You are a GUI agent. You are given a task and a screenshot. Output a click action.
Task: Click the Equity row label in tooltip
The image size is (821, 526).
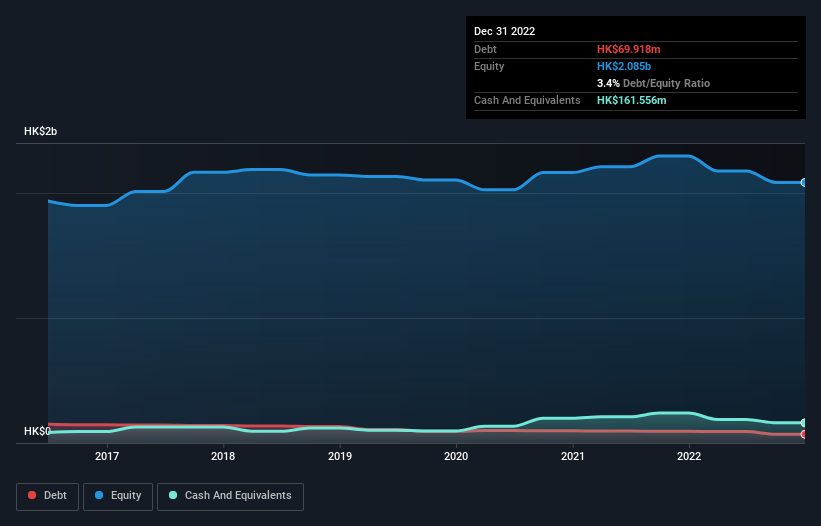tap(489, 66)
